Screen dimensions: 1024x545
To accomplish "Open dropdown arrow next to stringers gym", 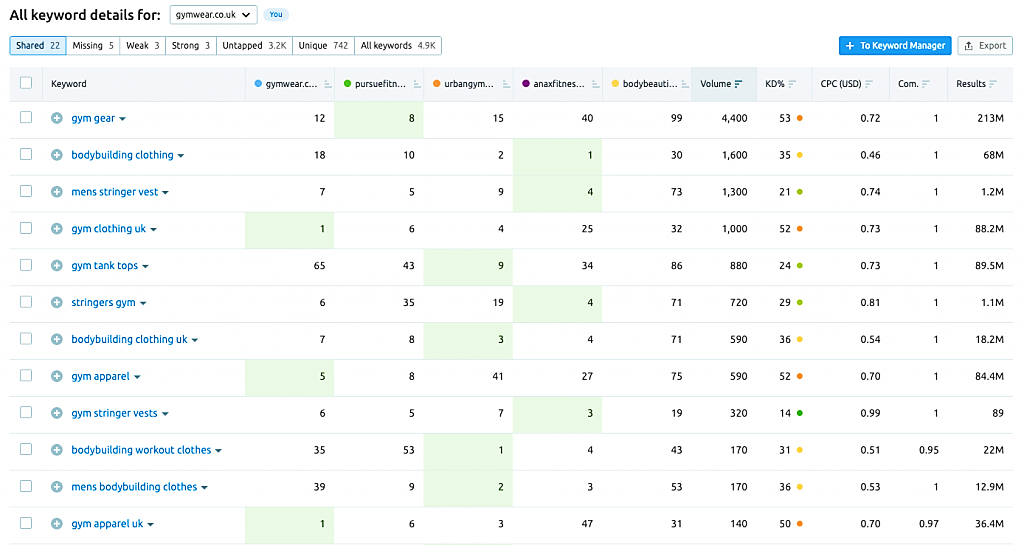I will click(x=143, y=304).
